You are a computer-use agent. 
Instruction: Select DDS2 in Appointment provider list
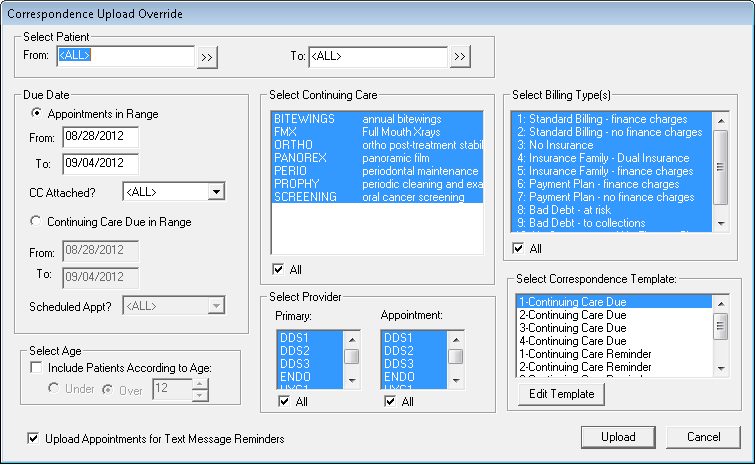398,351
